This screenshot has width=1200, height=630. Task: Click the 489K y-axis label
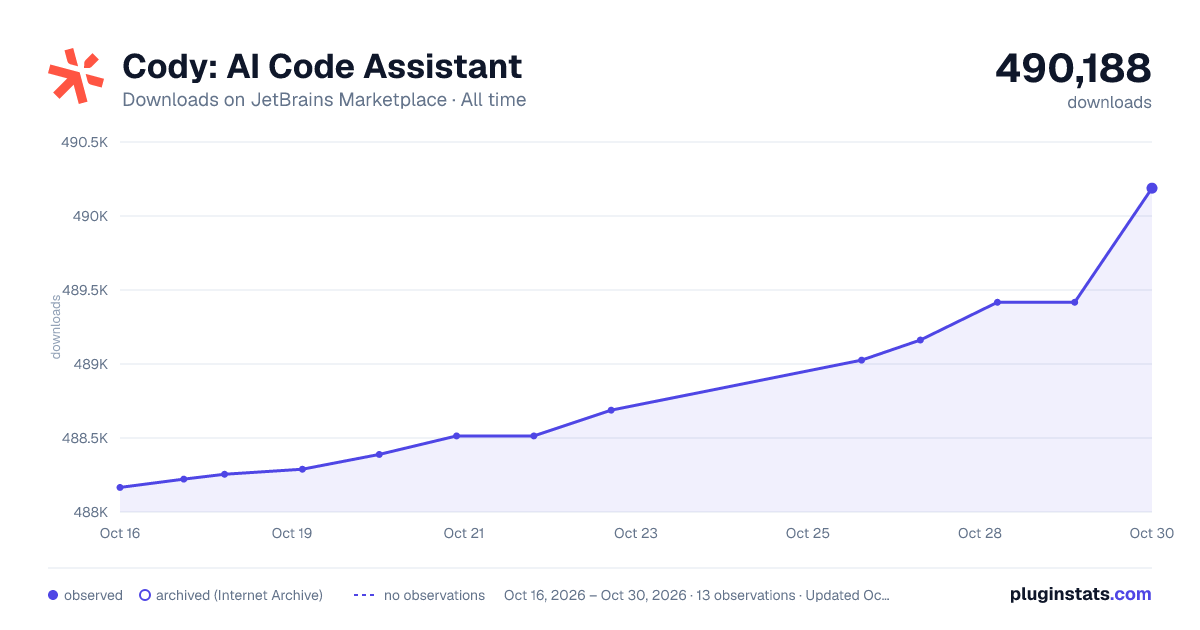point(90,364)
